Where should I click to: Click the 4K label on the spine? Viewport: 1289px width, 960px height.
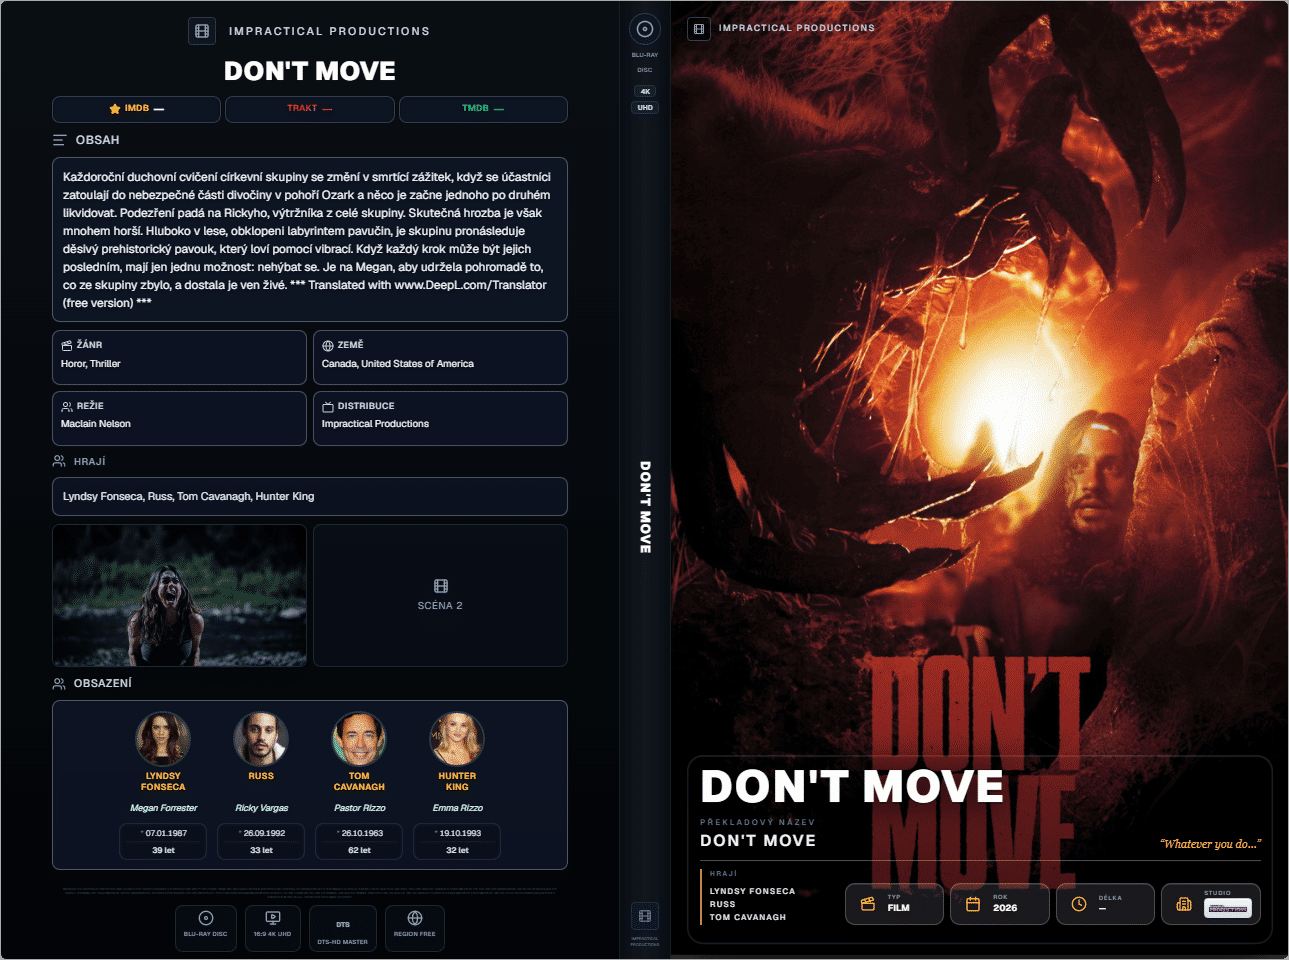[645, 91]
